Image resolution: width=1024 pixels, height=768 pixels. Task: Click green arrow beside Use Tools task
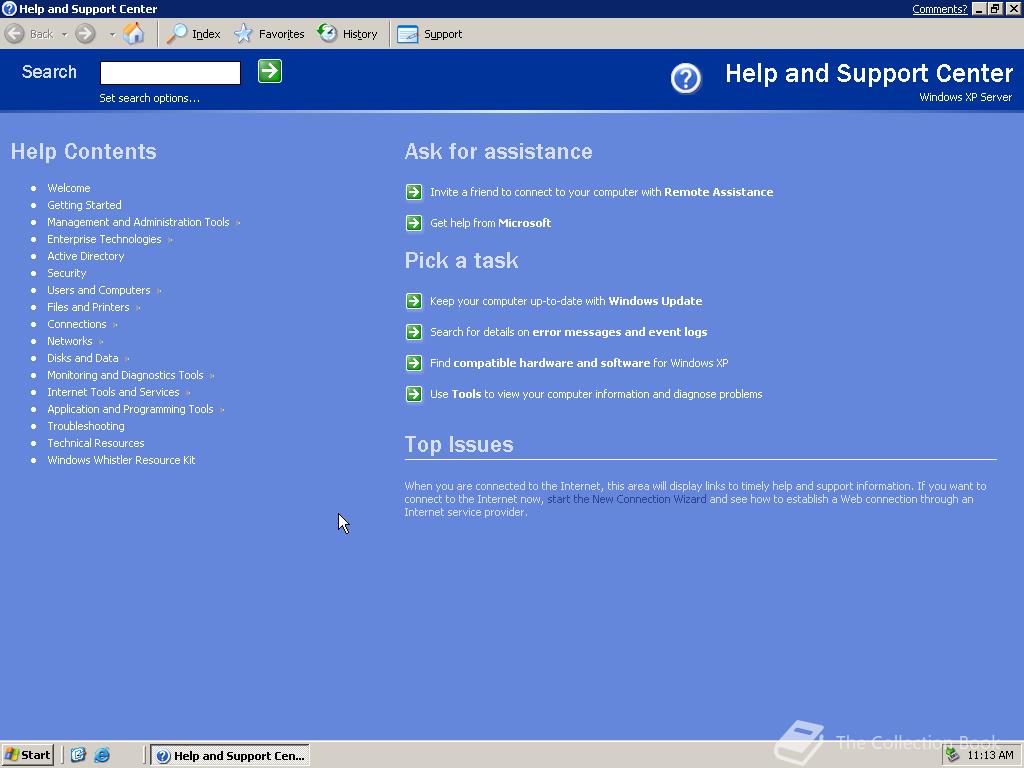click(x=414, y=394)
